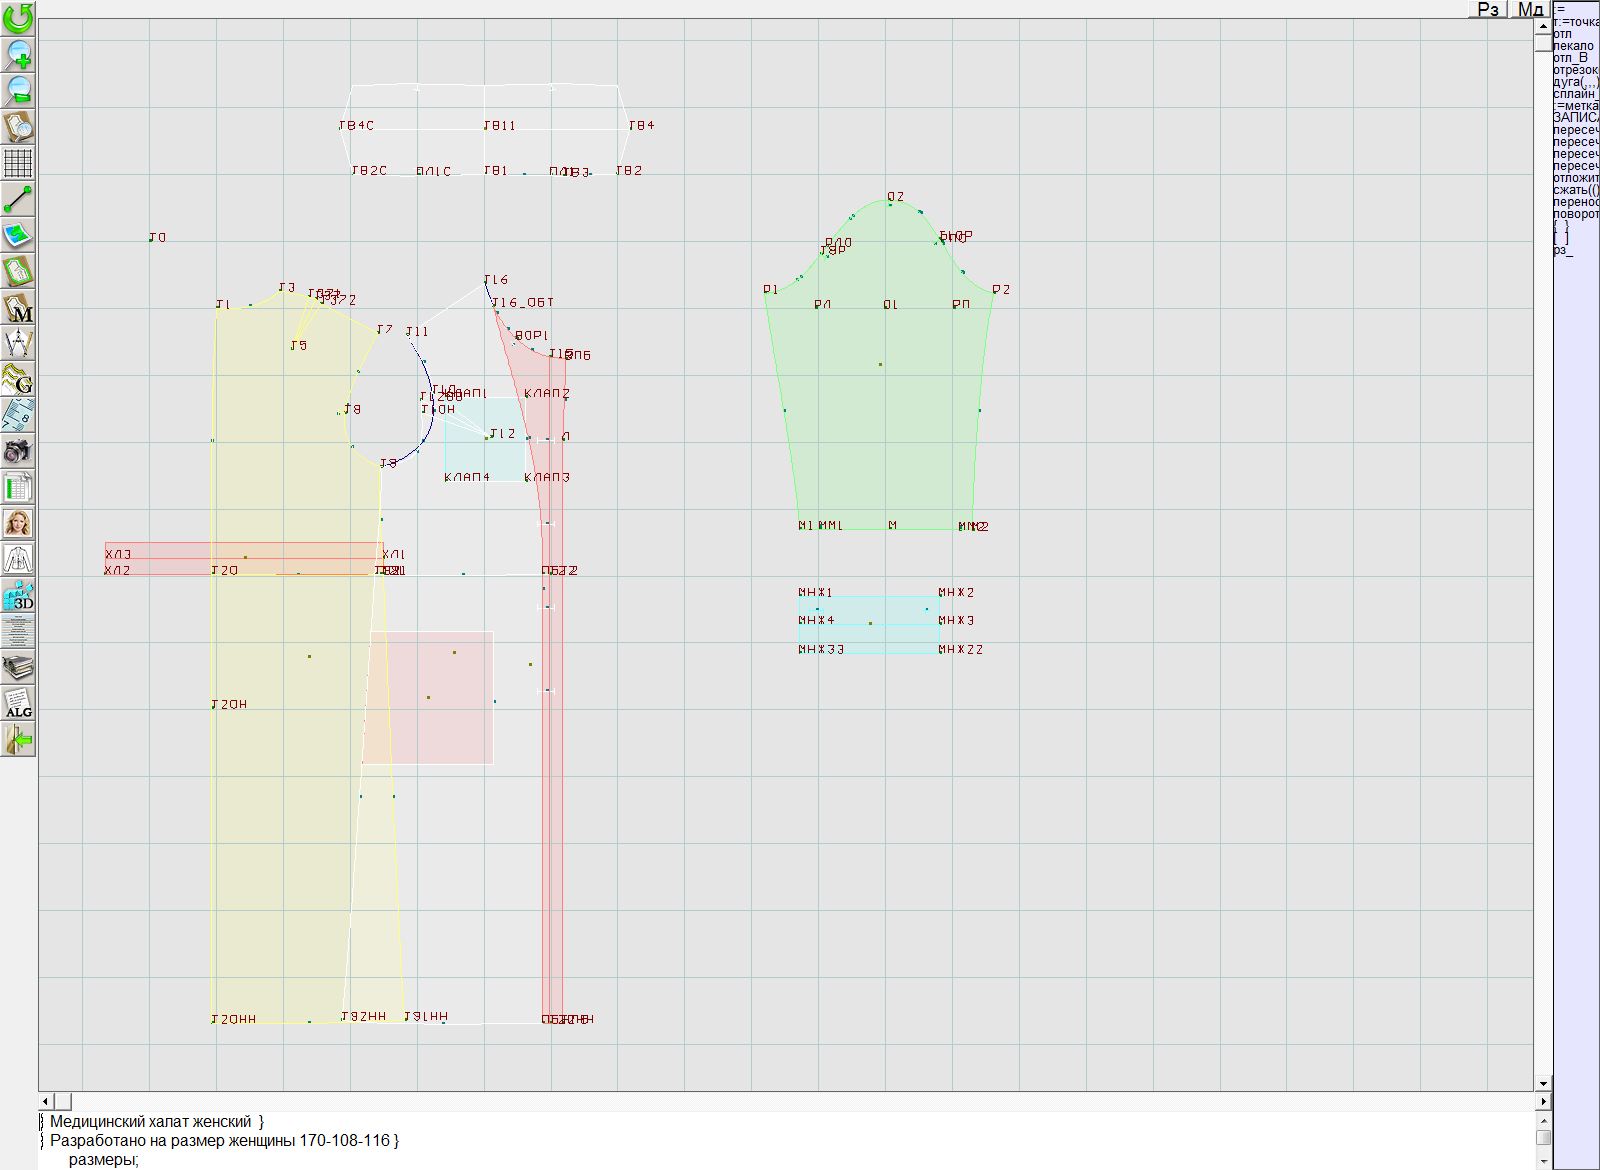Open the camera snapshot tool
Image resolution: width=1600 pixels, height=1170 pixels.
click(x=18, y=451)
